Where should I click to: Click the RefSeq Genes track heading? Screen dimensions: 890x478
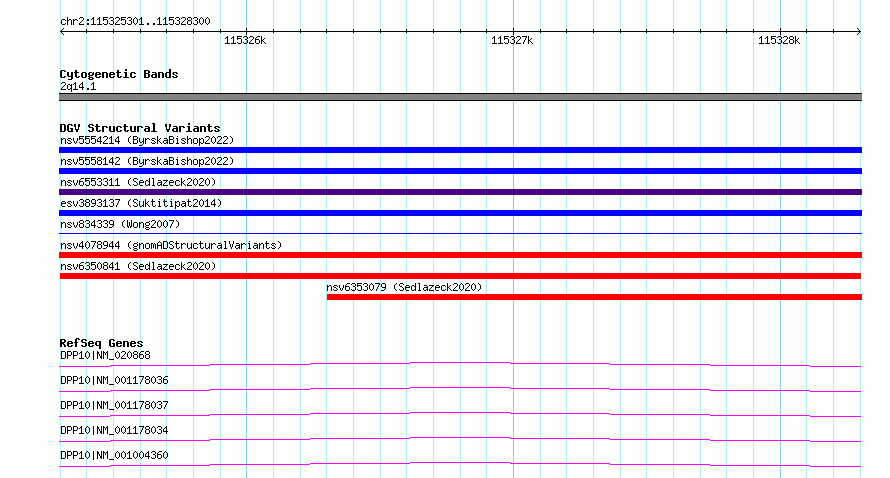point(101,343)
